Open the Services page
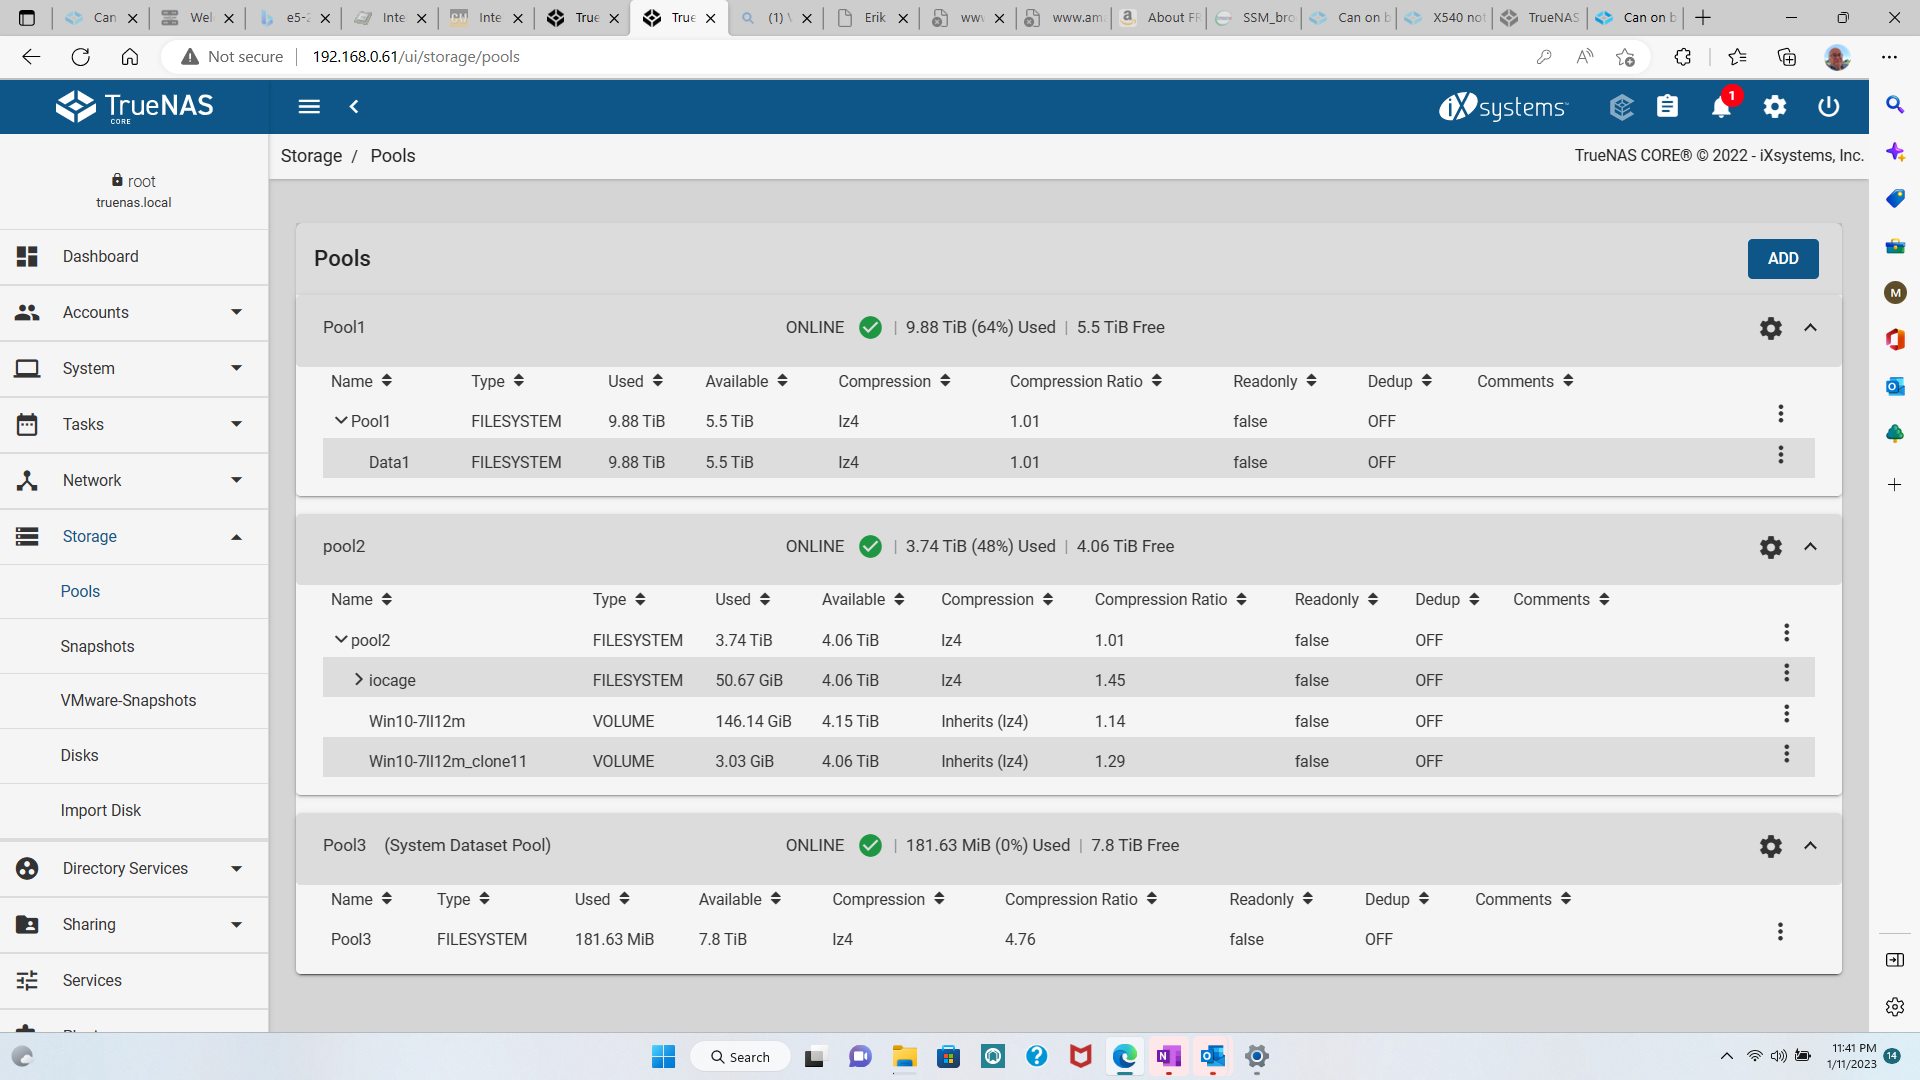 tap(134, 981)
